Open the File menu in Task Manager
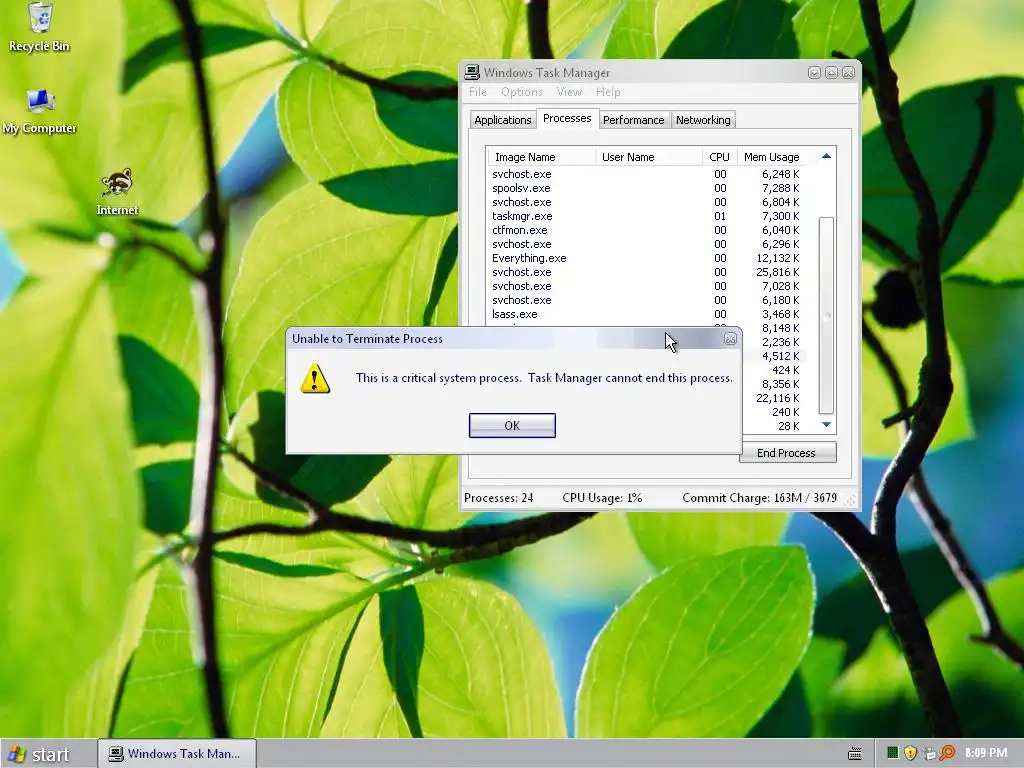This screenshot has width=1024, height=768. pos(477,92)
